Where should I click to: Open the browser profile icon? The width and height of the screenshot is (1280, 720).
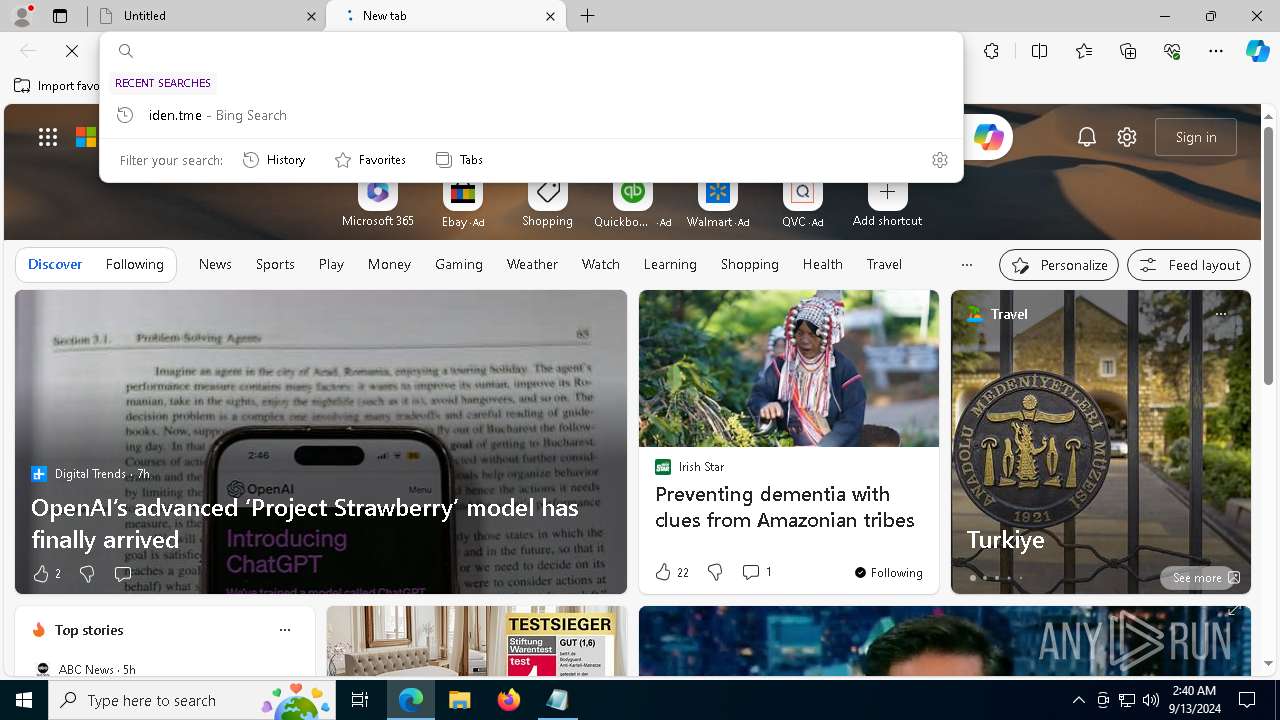[22, 16]
